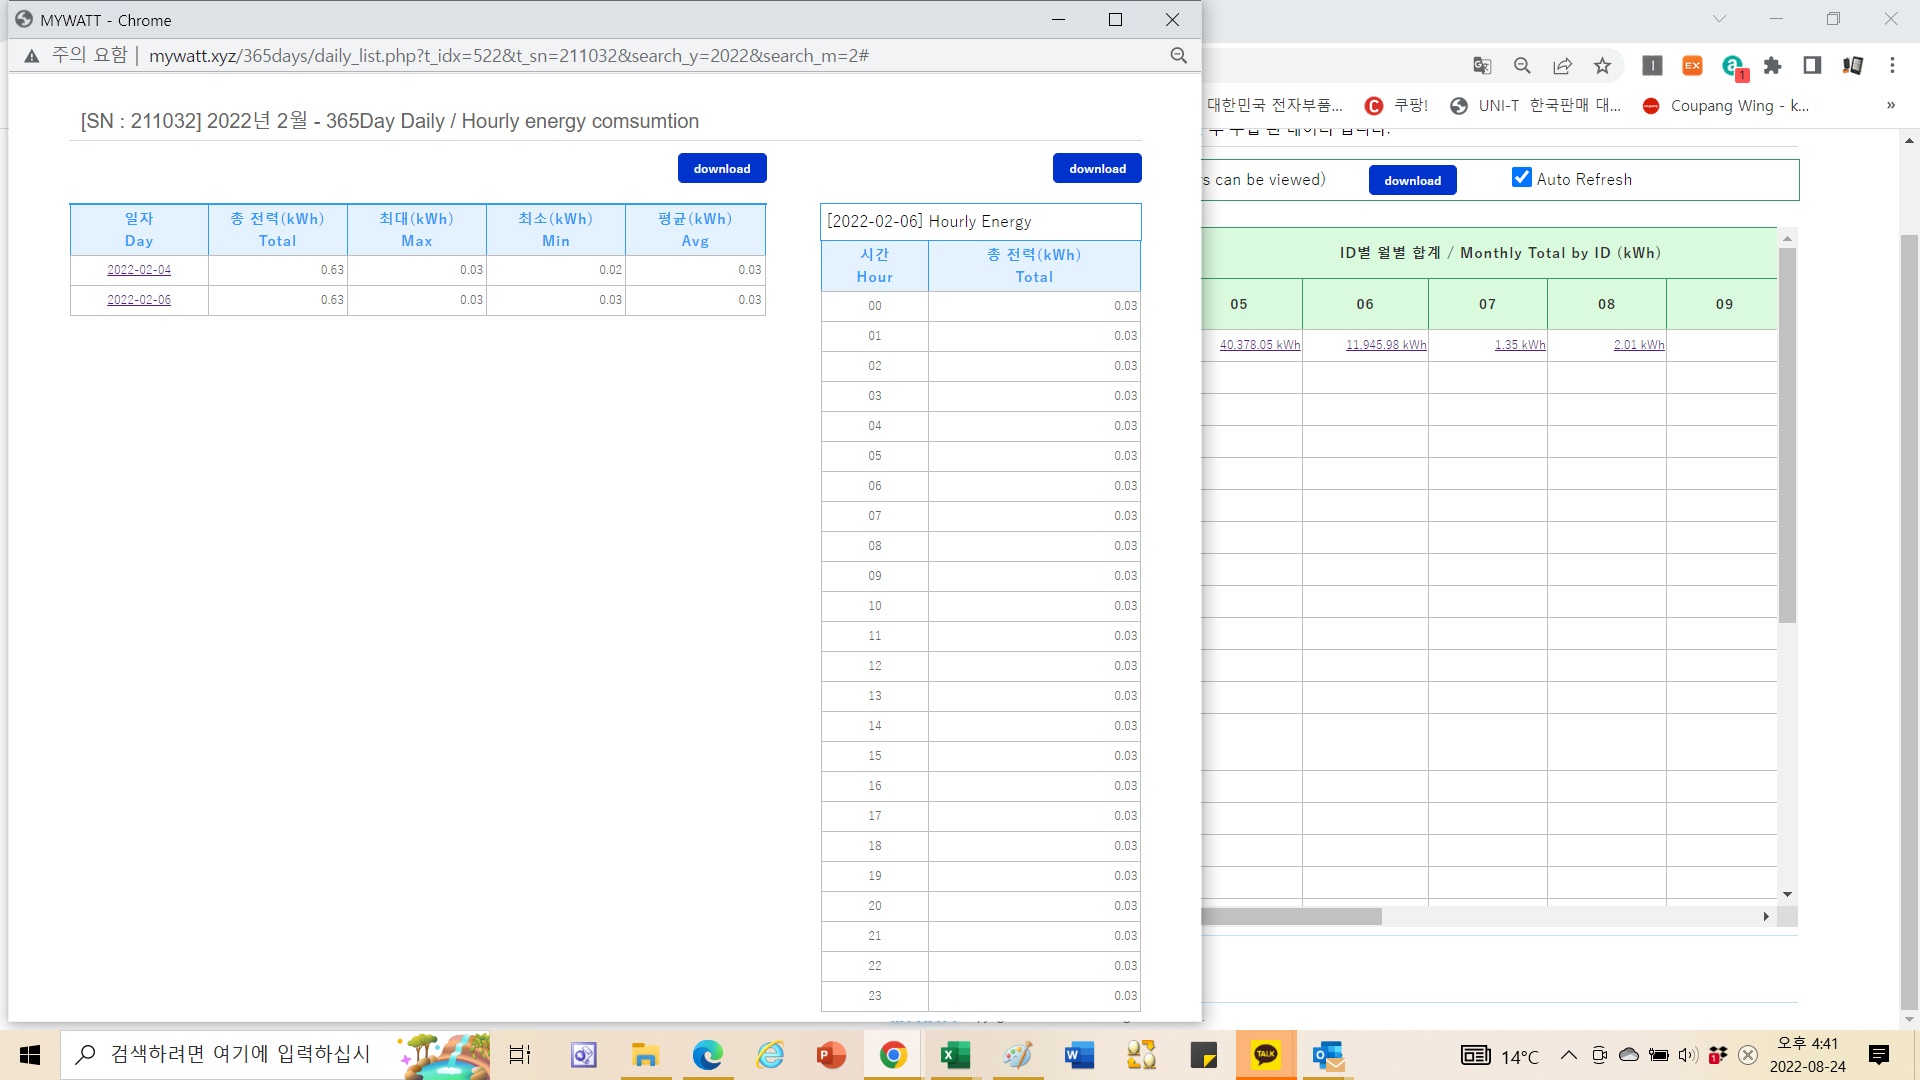Expand hidden system tray icons chevron
This screenshot has height=1080, width=1920.
(x=1569, y=1055)
